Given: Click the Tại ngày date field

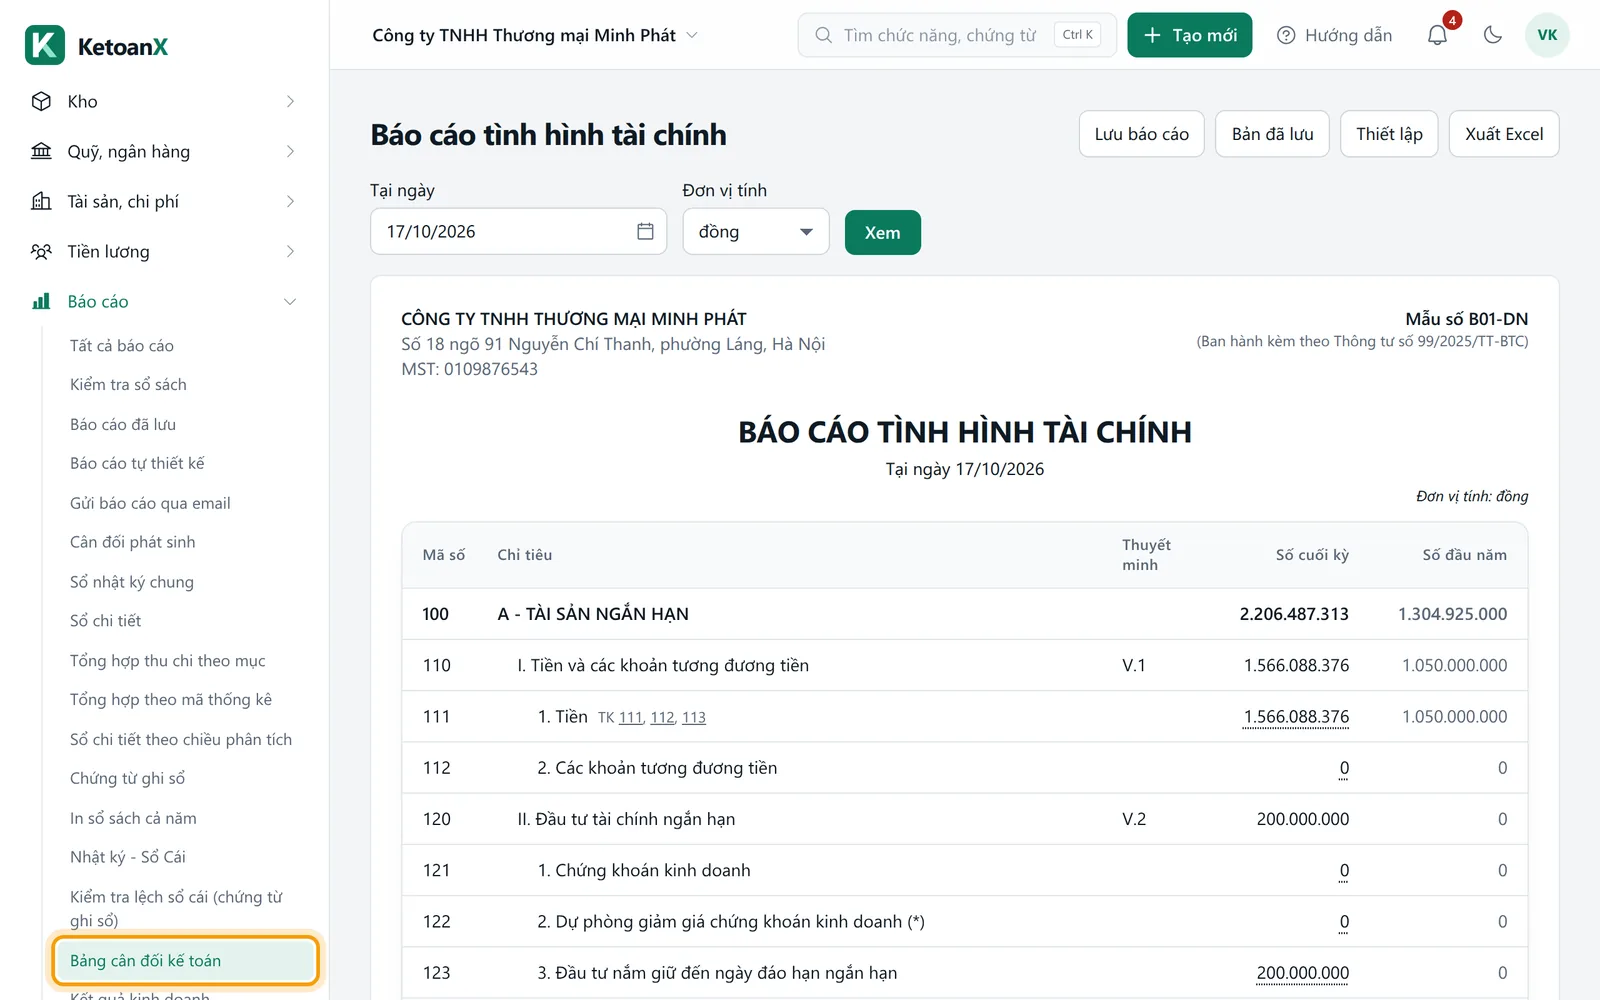Looking at the screenshot, I should pos(518,231).
